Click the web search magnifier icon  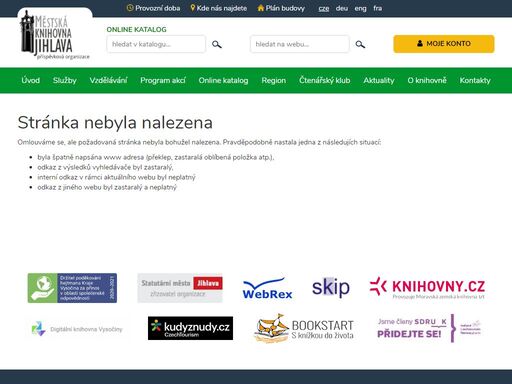[x=360, y=44]
